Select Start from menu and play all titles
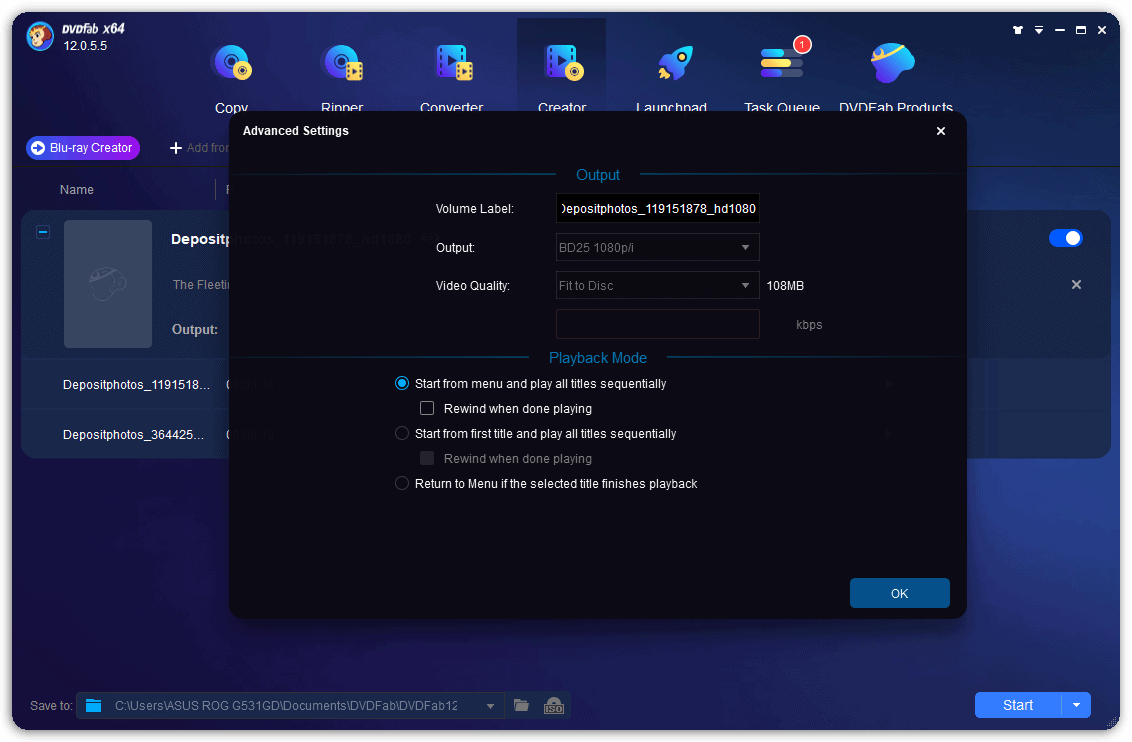Screen dimensions: 1132x742 pos(402,383)
